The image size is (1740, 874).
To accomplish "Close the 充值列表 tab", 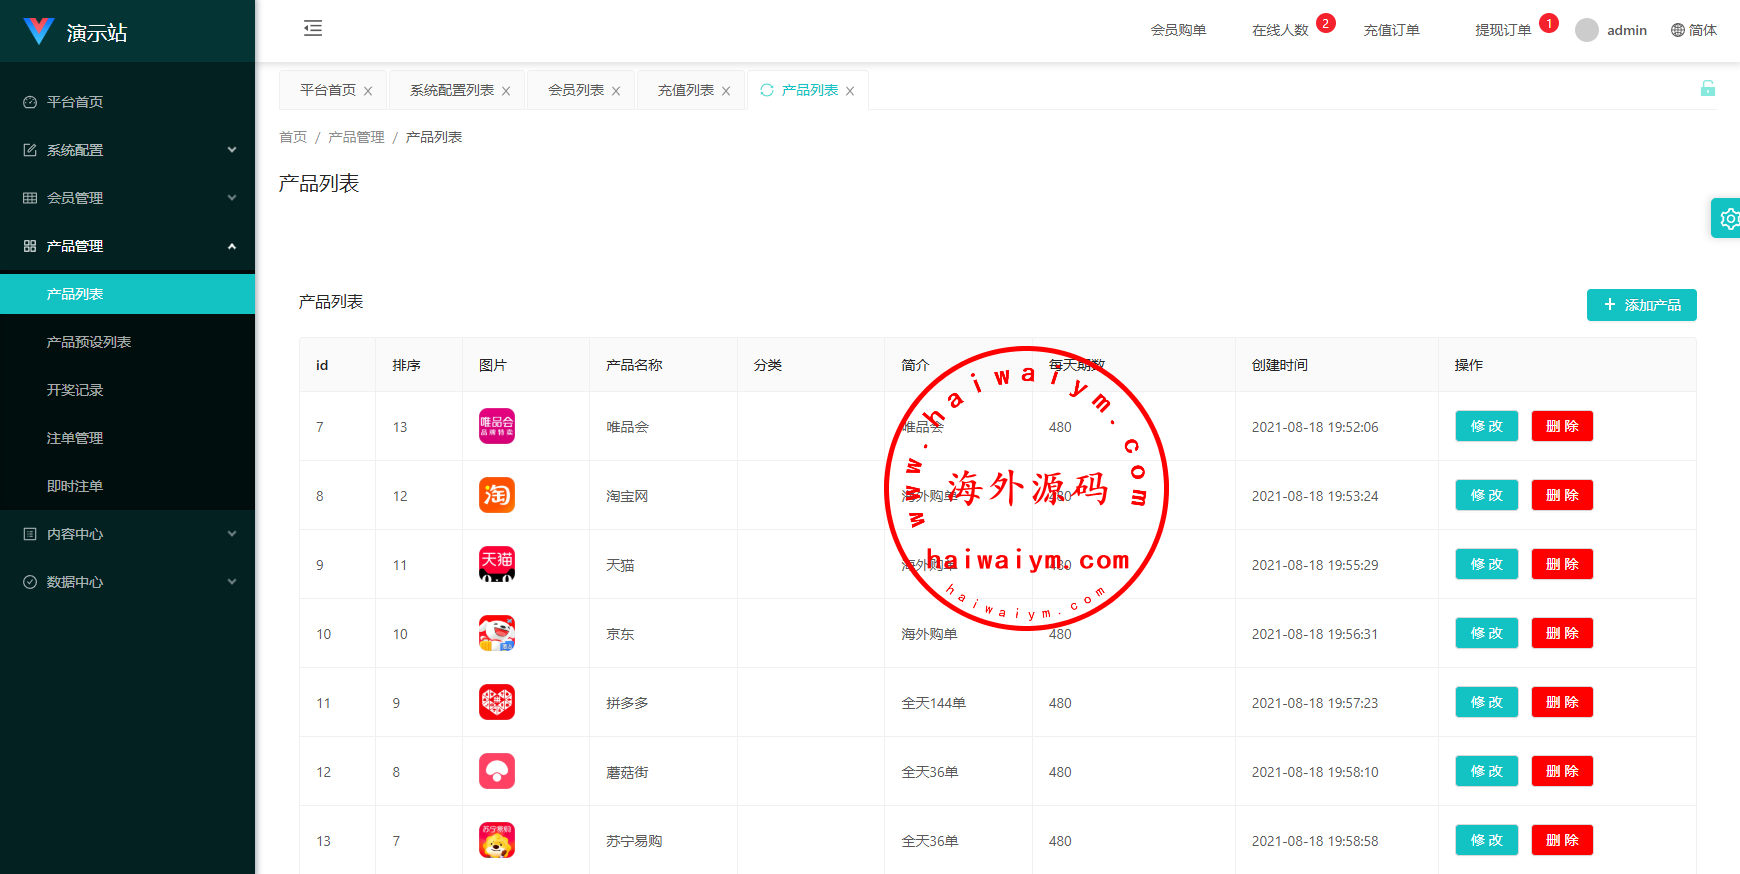I will (726, 91).
